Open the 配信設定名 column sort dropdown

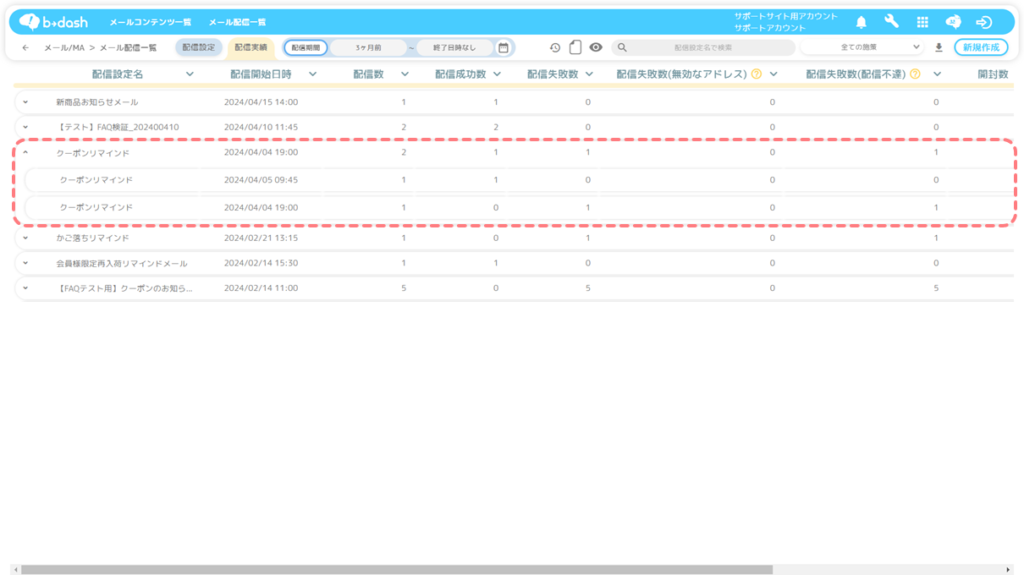[x=190, y=74]
